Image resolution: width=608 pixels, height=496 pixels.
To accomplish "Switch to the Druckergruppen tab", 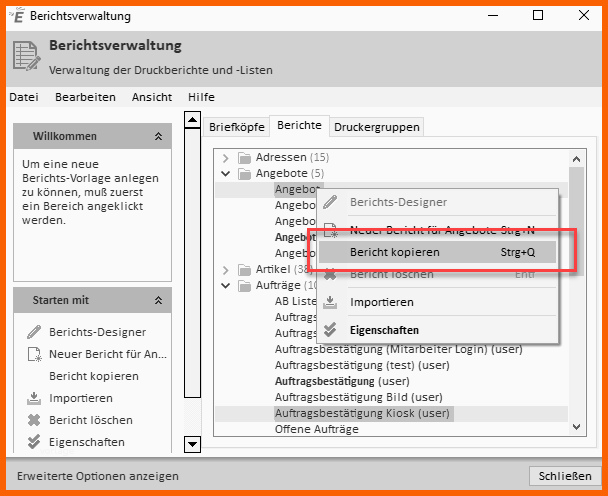I will (x=376, y=127).
